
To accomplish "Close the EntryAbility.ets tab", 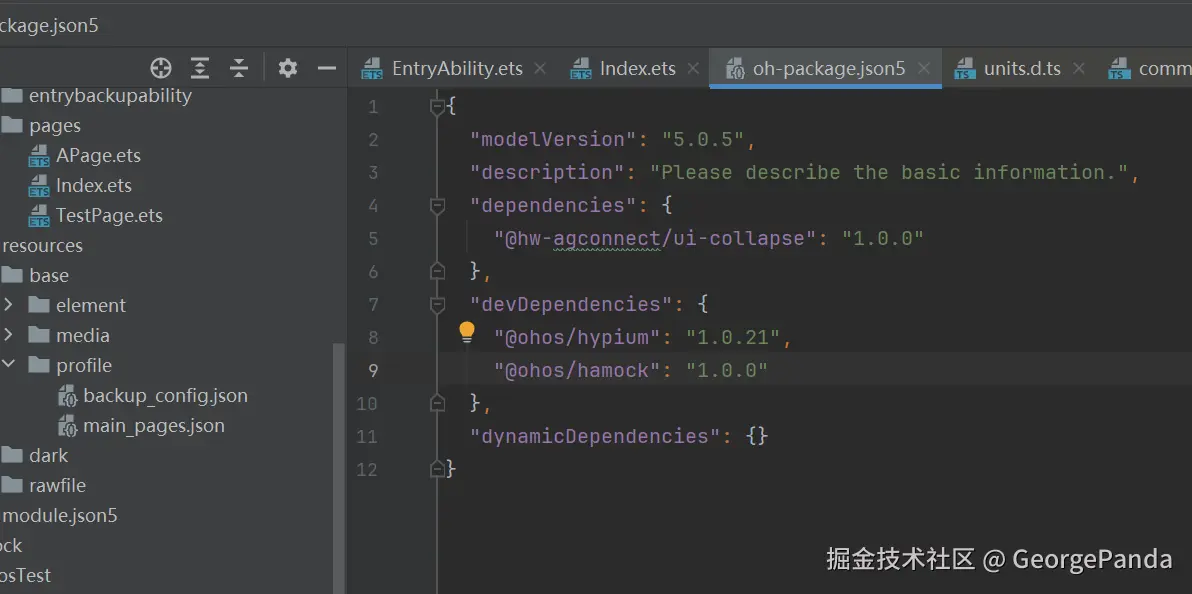I will [x=540, y=68].
